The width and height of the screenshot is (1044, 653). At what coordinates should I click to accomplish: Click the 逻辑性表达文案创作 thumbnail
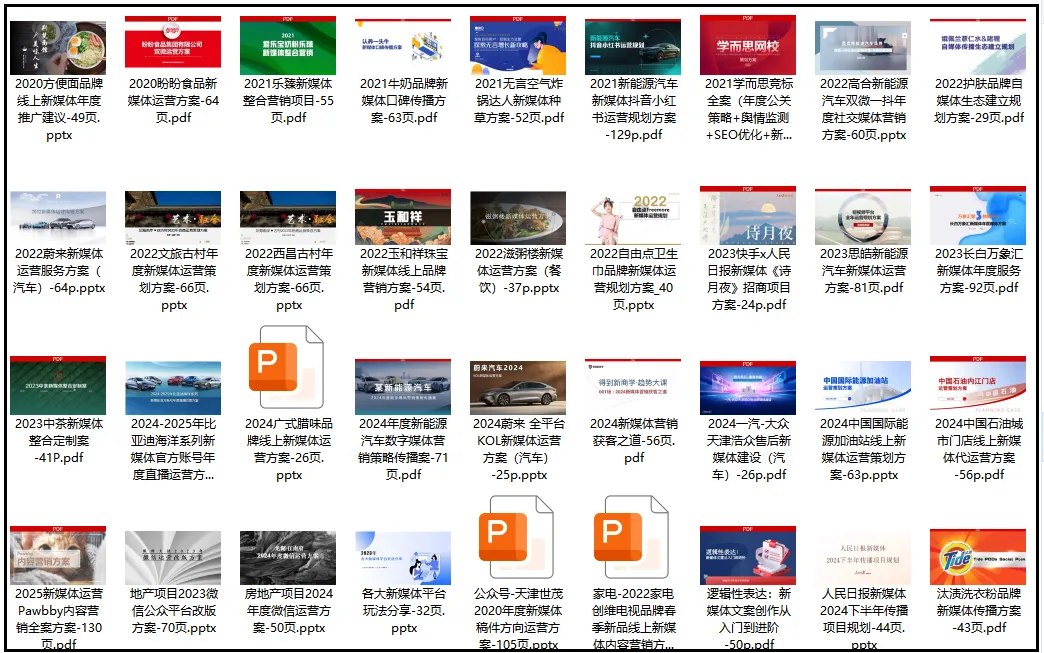point(748,557)
